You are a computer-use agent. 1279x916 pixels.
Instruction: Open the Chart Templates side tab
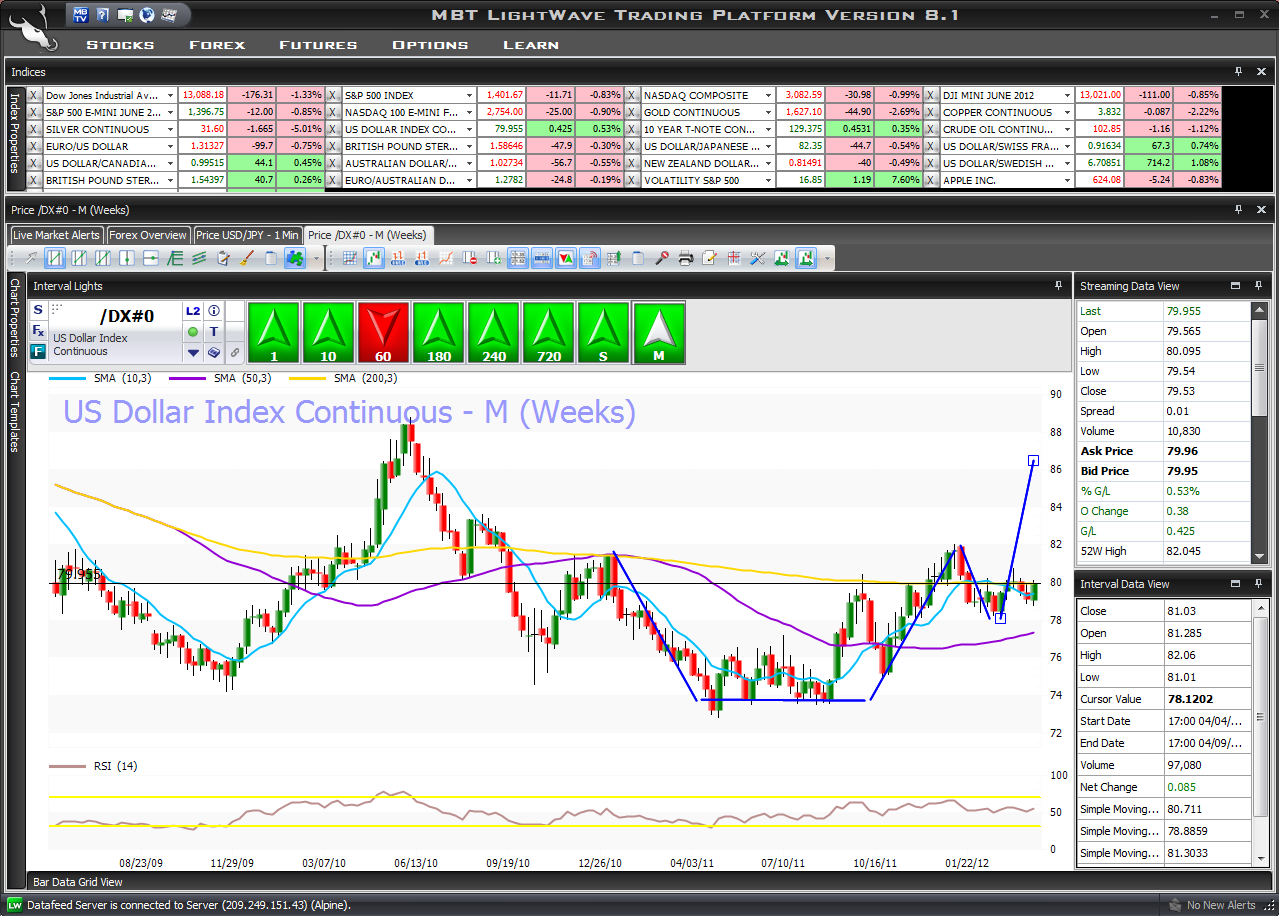click(14, 411)
